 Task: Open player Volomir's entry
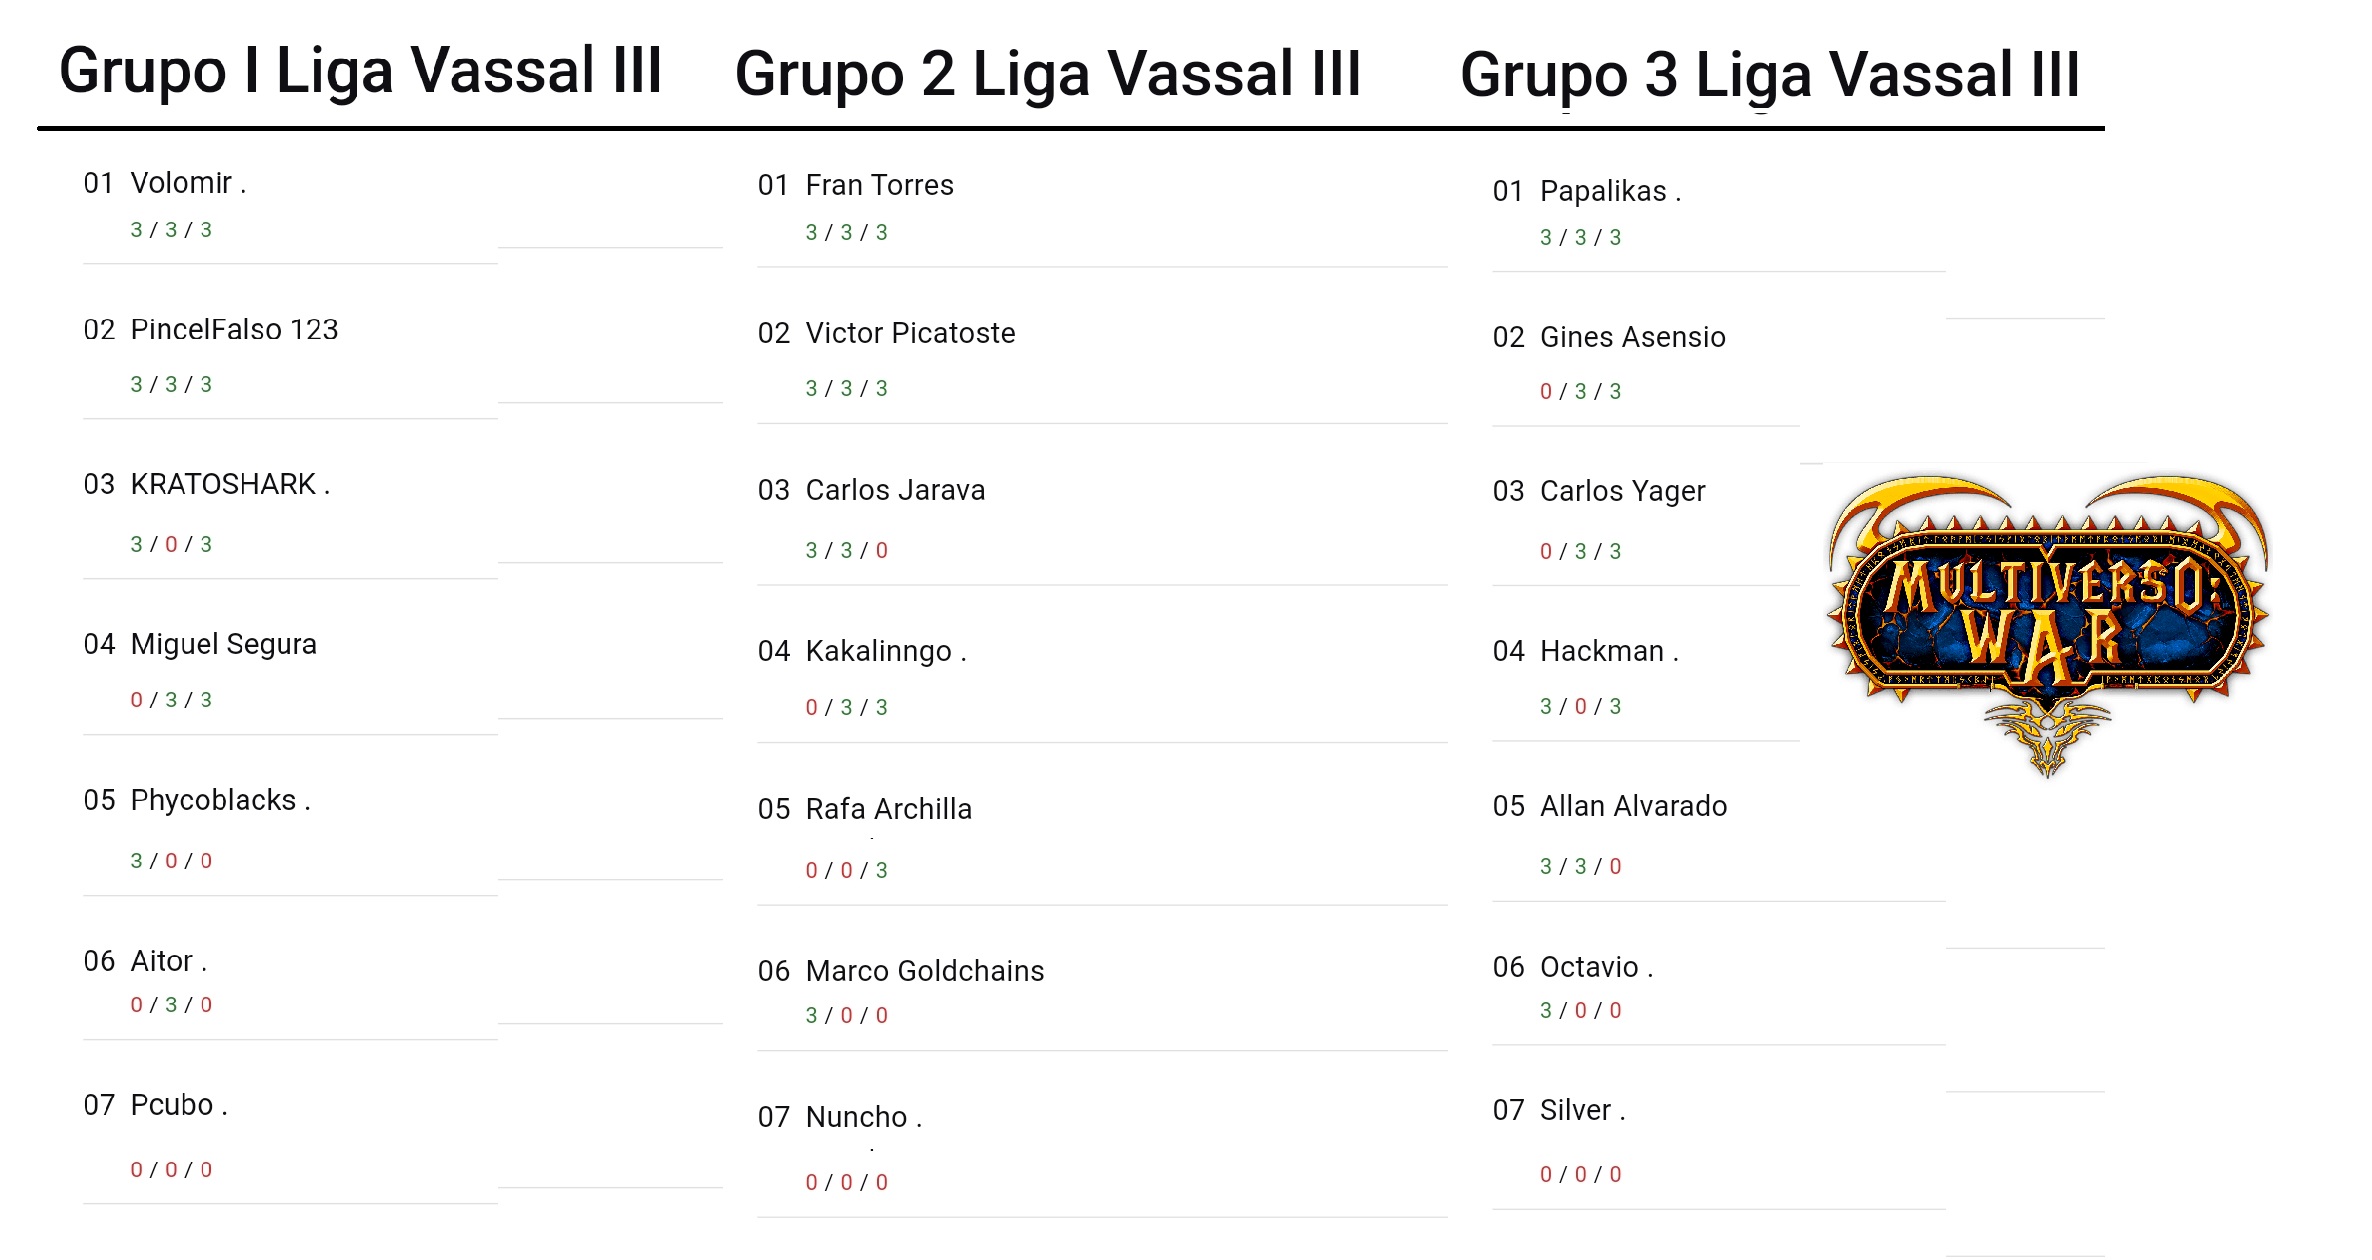click(x=188, y=184)
